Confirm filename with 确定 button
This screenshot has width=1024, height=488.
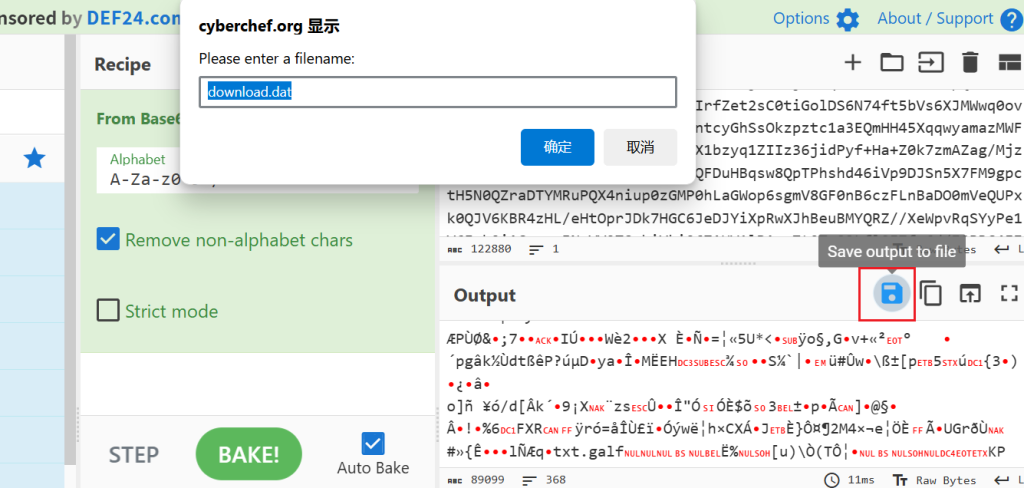click(x=557, y=147)
